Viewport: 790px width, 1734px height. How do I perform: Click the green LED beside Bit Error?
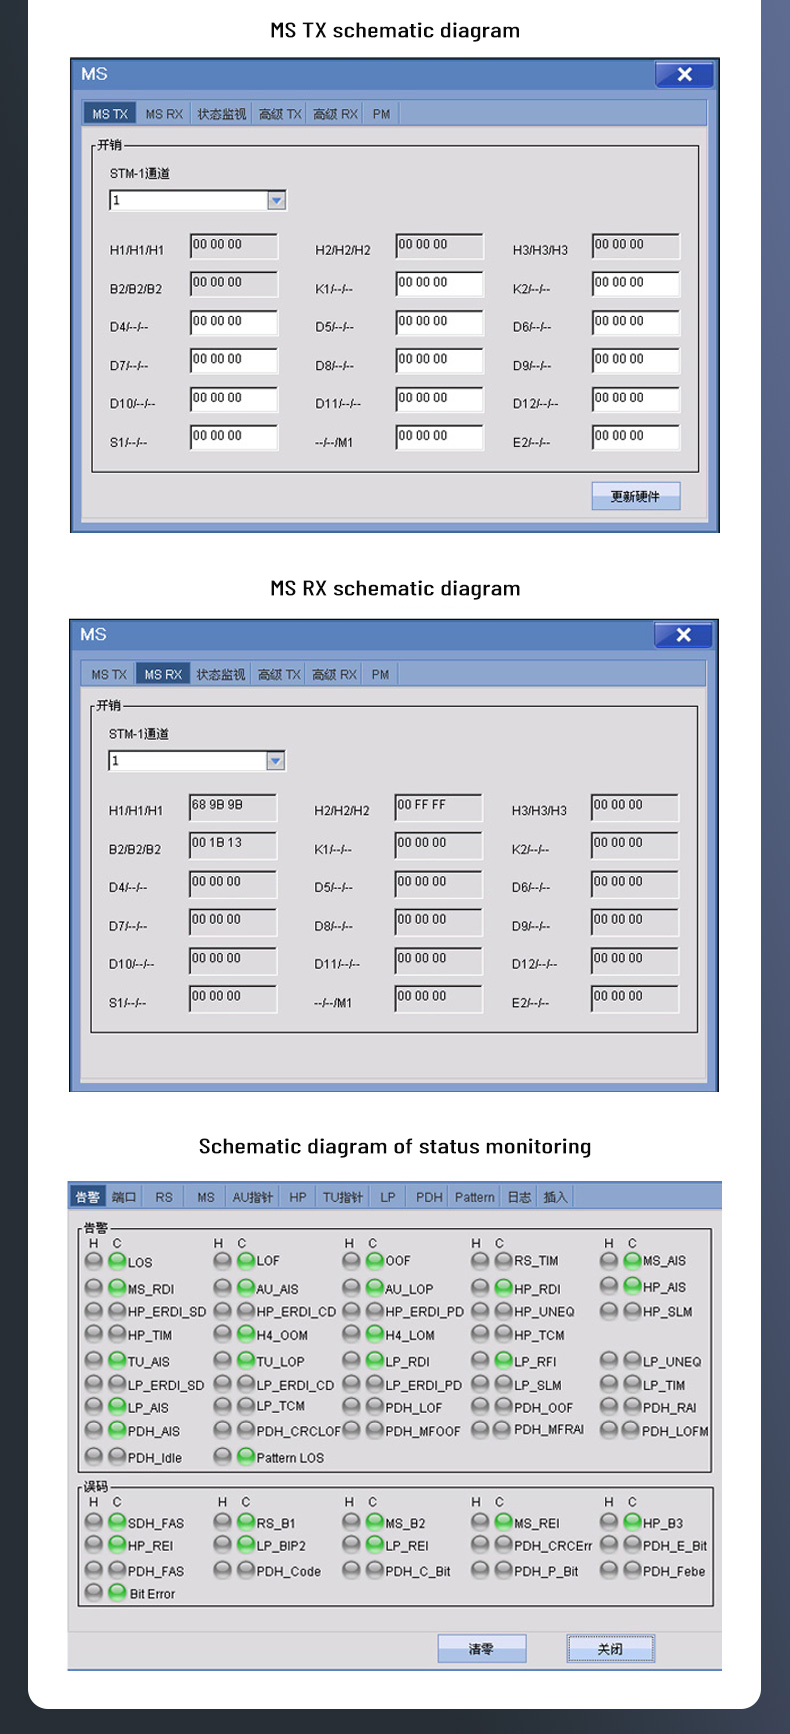click(117, 1593)
